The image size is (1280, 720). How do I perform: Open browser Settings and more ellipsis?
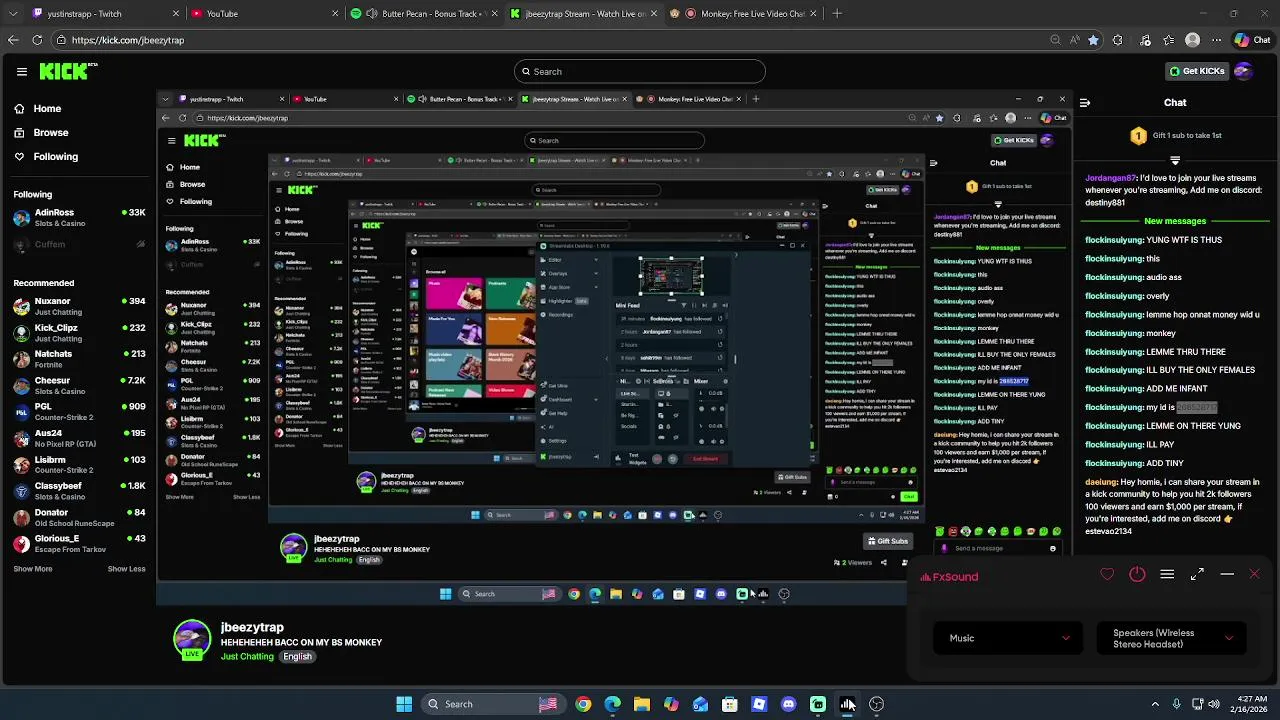[1216, 40]
